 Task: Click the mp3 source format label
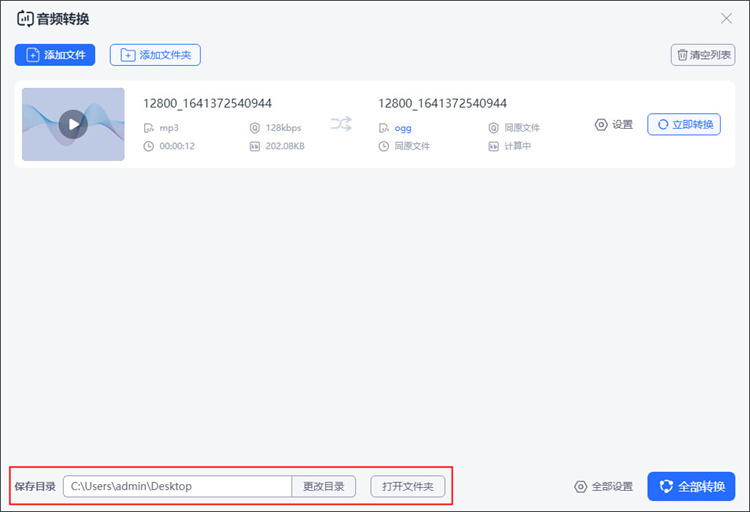(169, 128)
